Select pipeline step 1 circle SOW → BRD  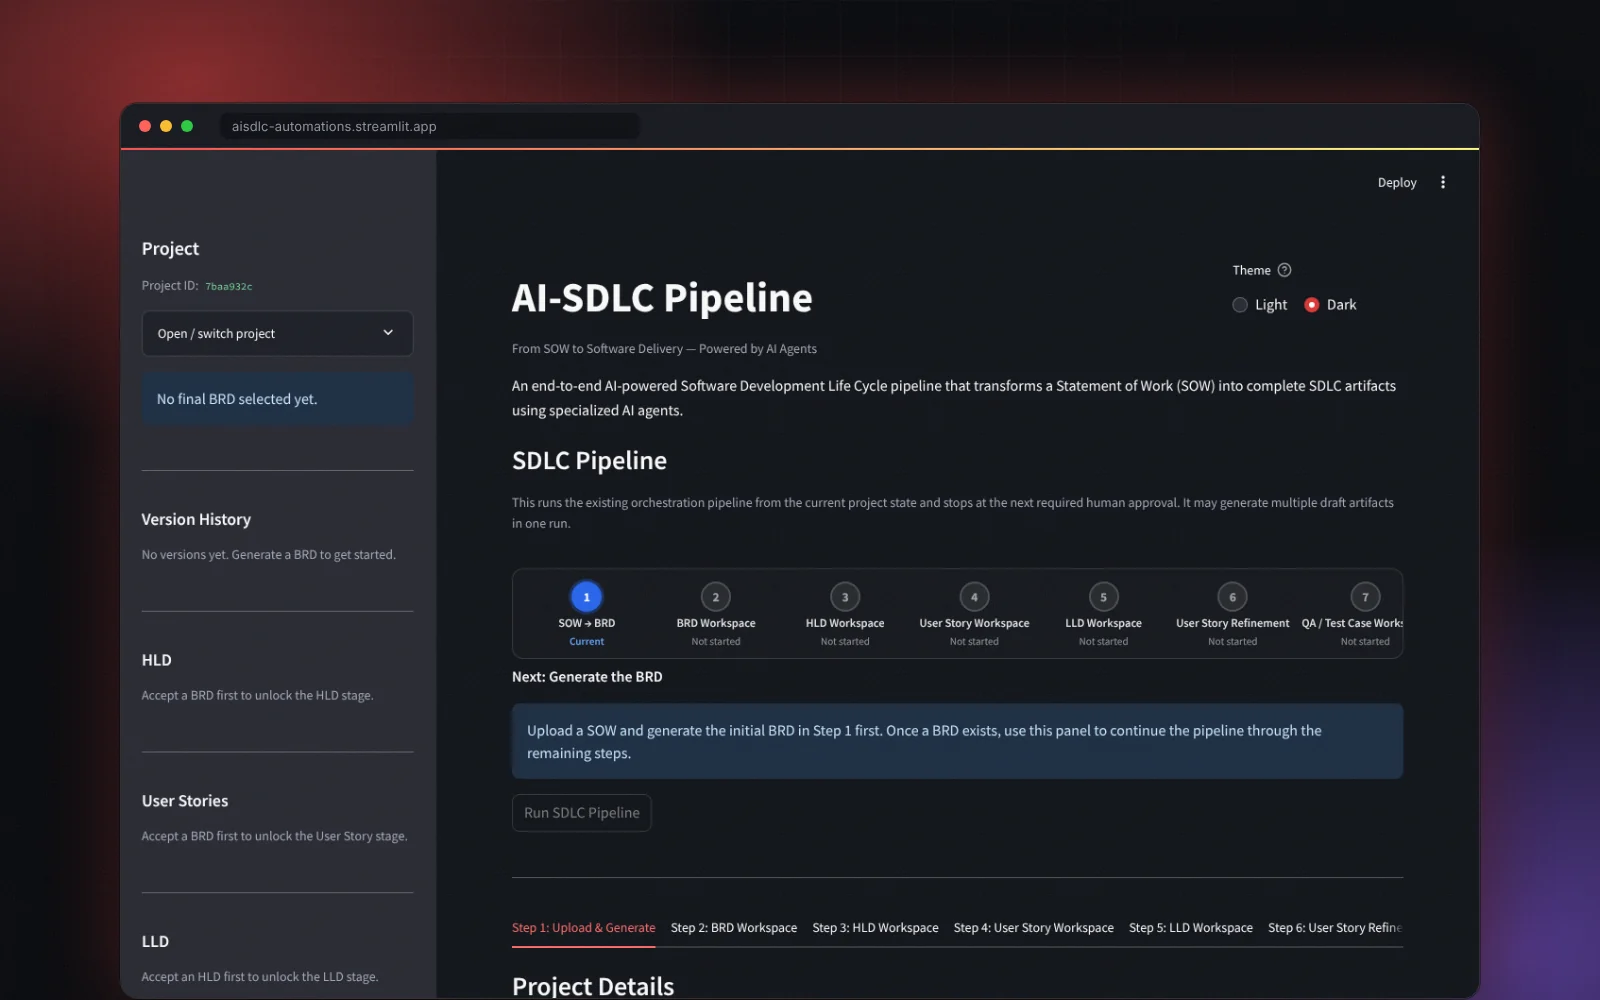pyautogui.click(x=587, y=597)
